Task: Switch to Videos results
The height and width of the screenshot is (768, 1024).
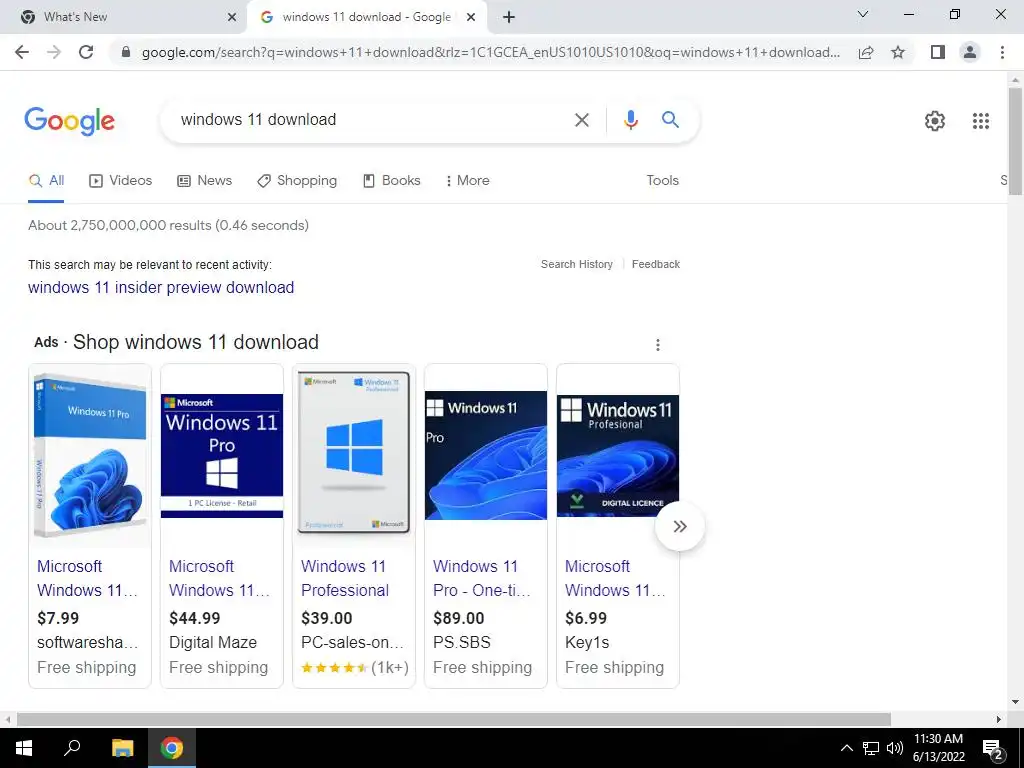Action: click(120, 181)
